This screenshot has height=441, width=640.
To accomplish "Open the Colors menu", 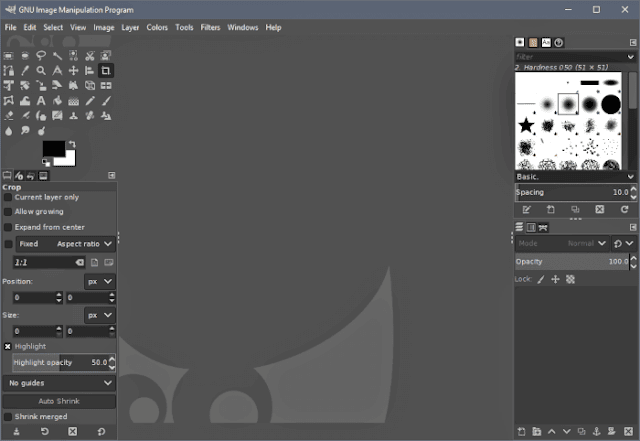I will [157, 27].
